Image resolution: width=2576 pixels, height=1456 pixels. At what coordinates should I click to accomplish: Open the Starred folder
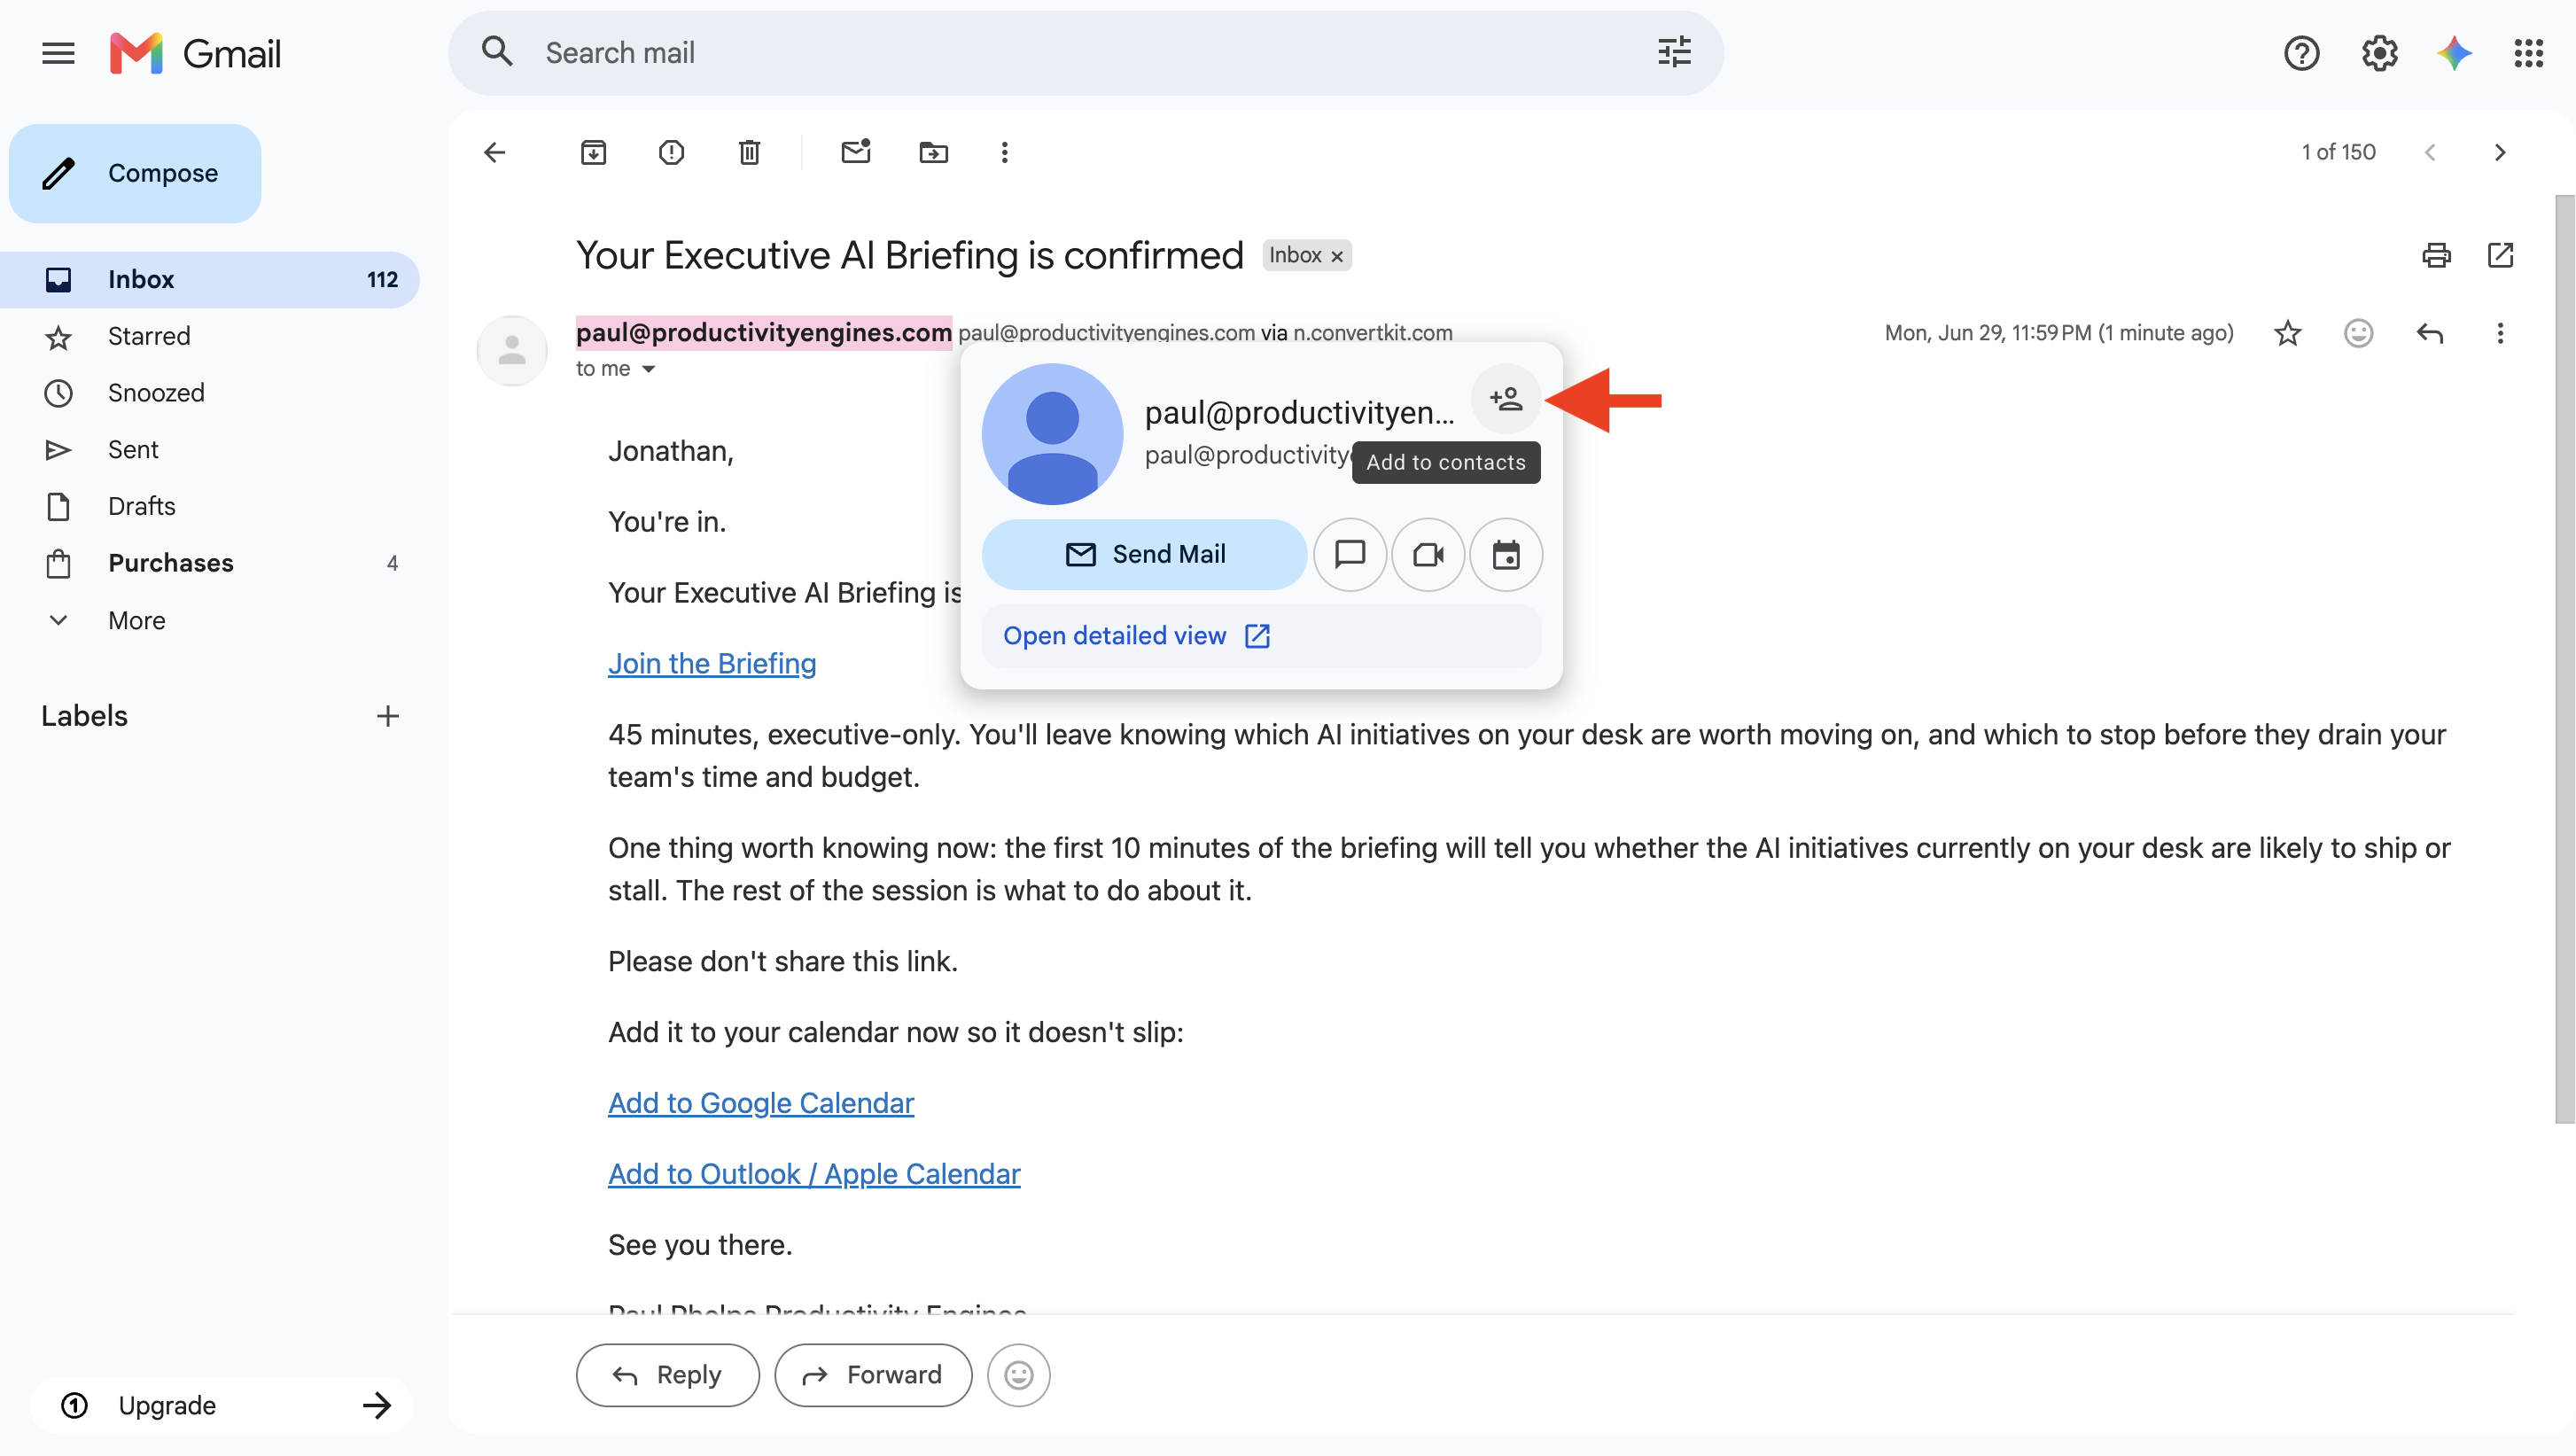(209, 337)
